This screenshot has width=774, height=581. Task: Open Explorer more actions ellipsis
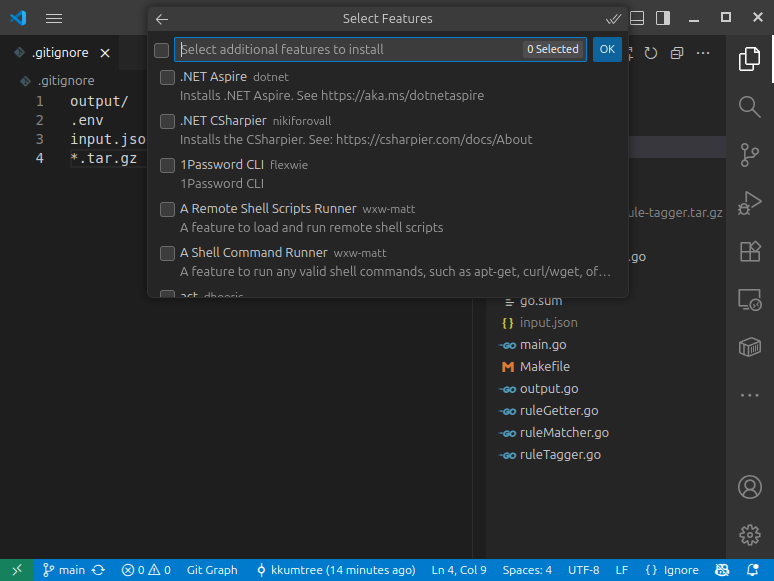click(703, 53)
